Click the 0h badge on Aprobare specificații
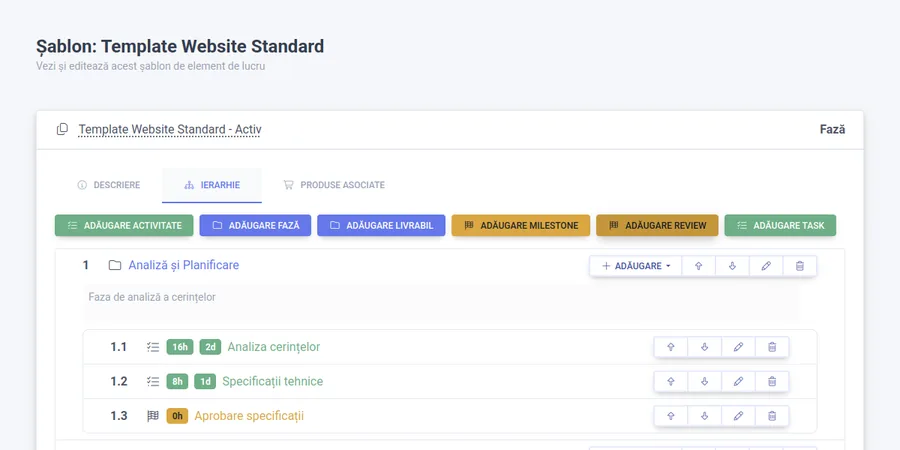 177,416
